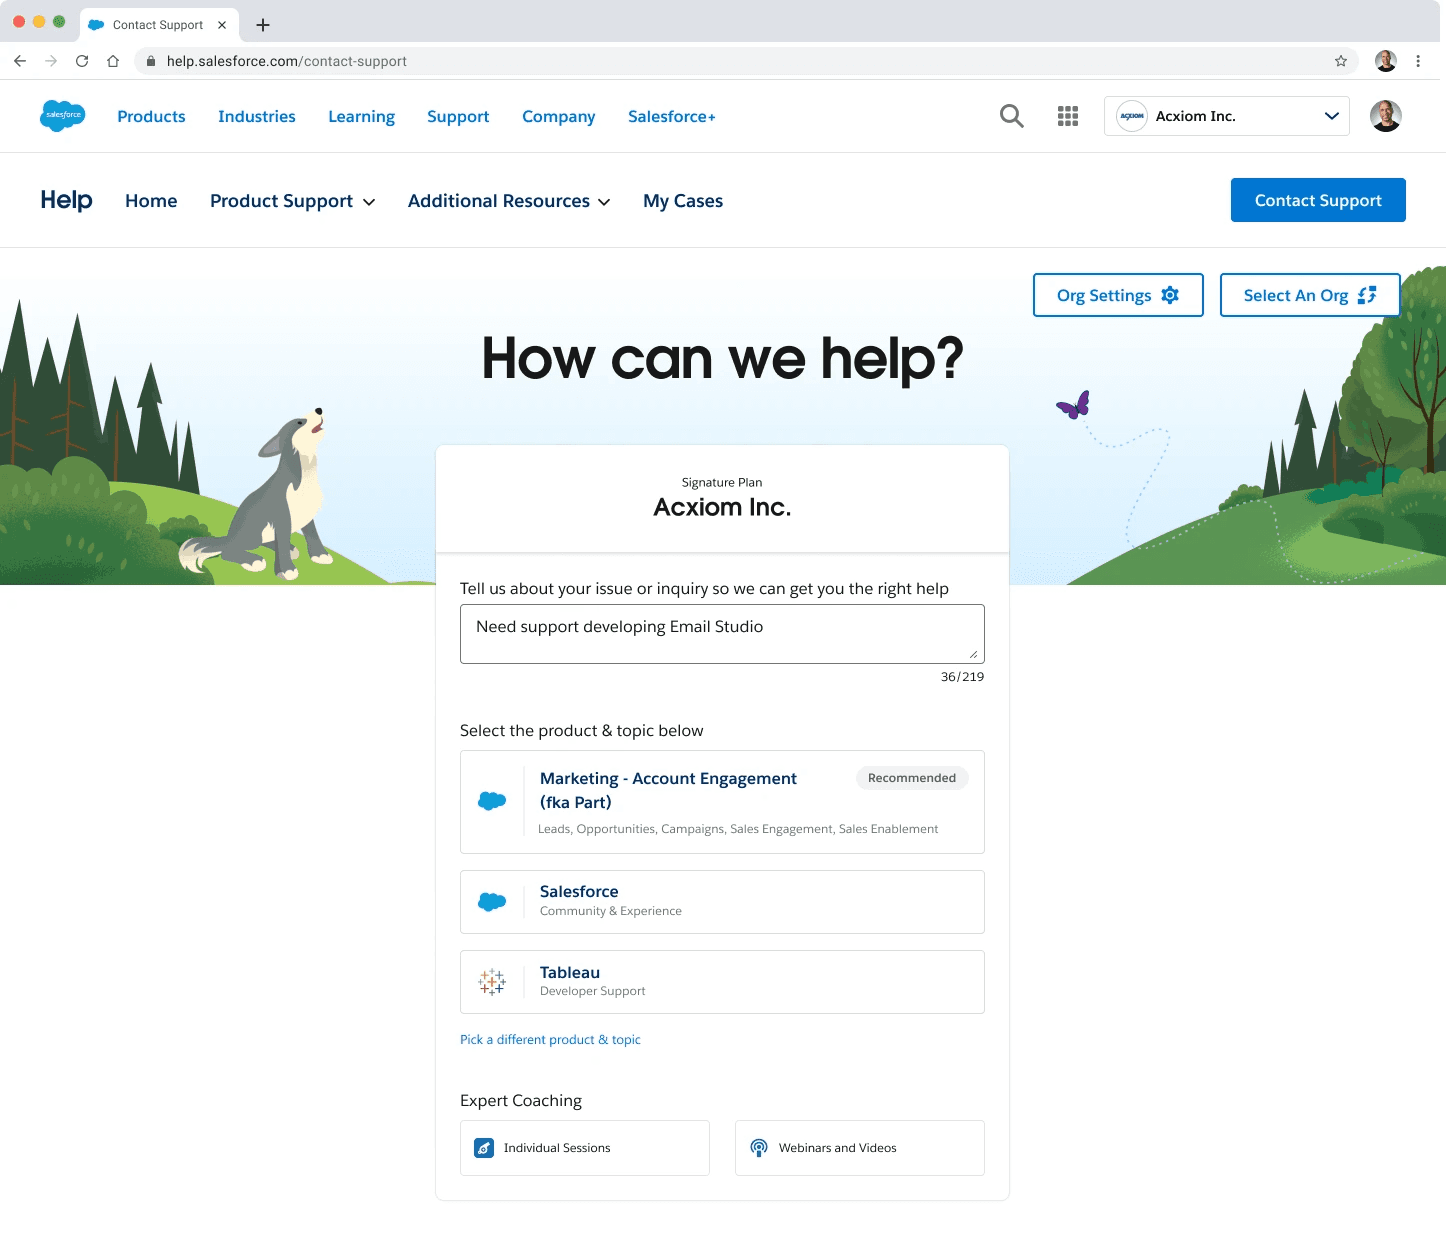Viewport: 1446px width, 1245px height.
Task: Open the Support menu
Action: 458,117
